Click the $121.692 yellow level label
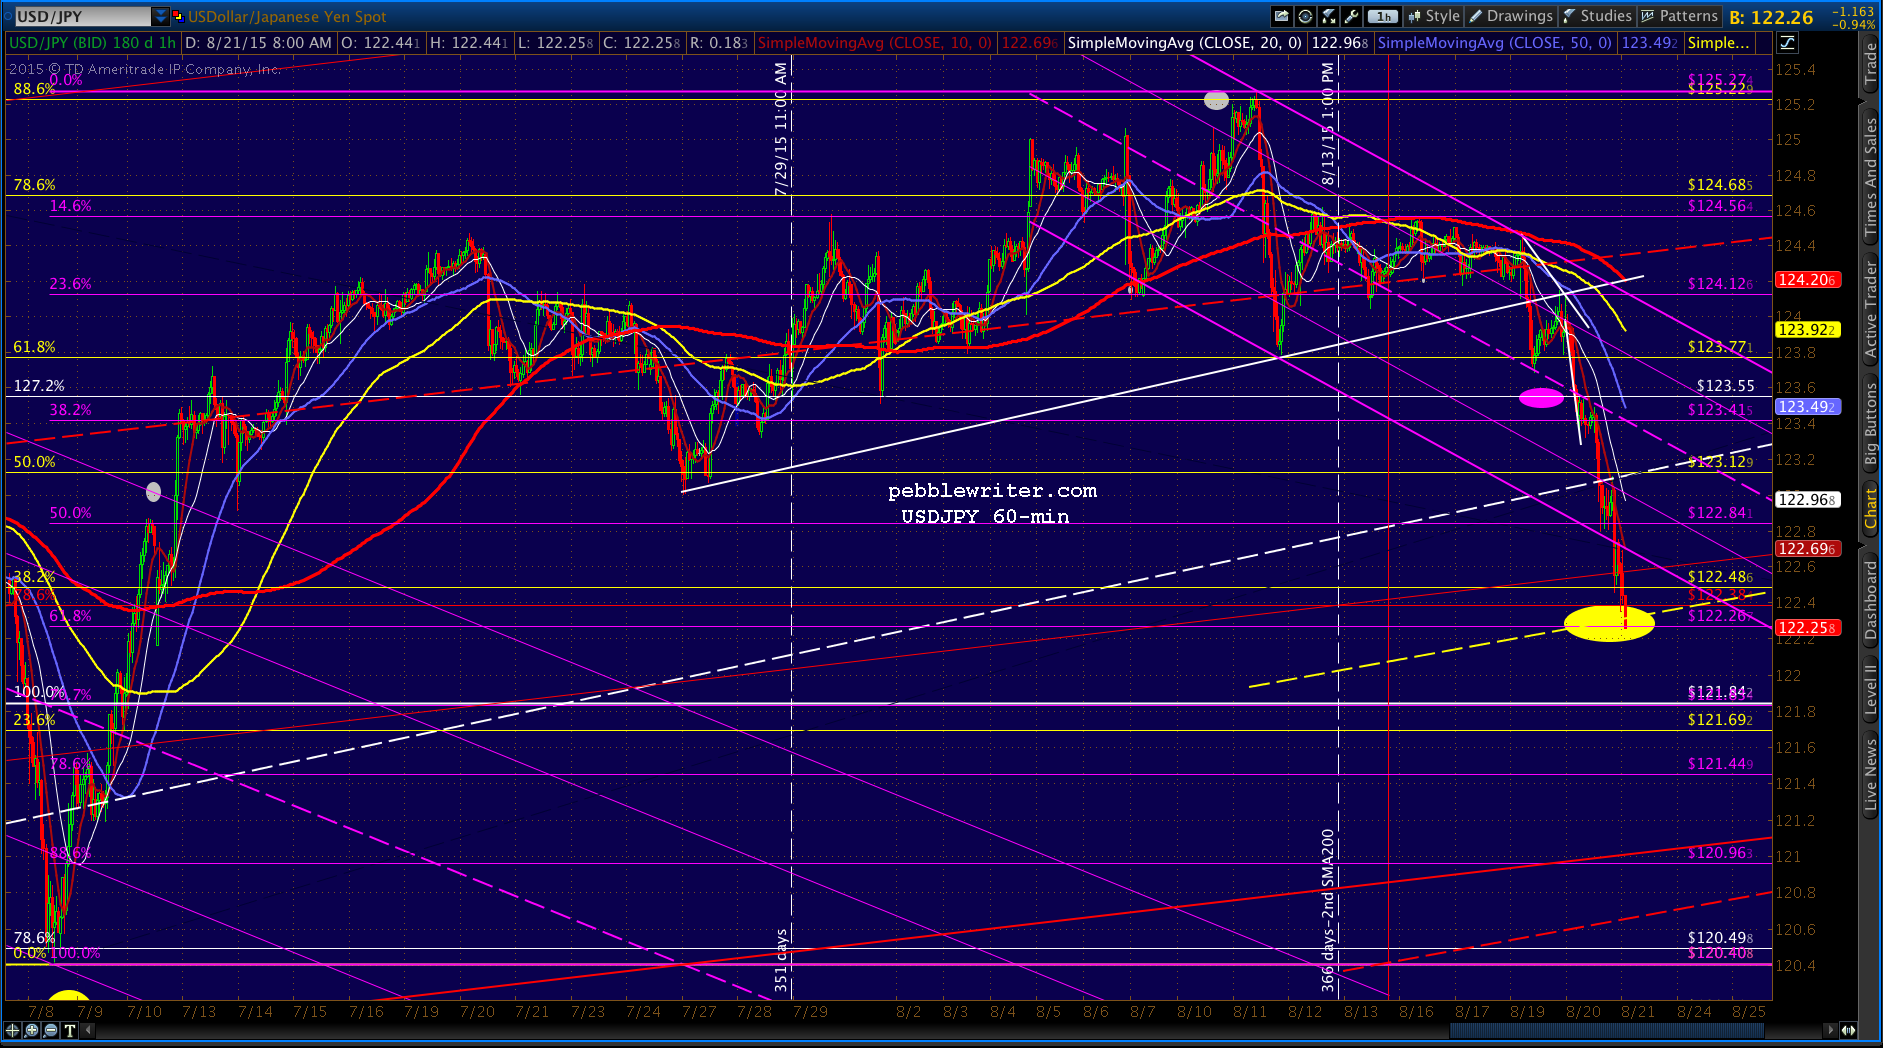The width and height of the screenshot is (1883, 1048). coord(1720,720)
